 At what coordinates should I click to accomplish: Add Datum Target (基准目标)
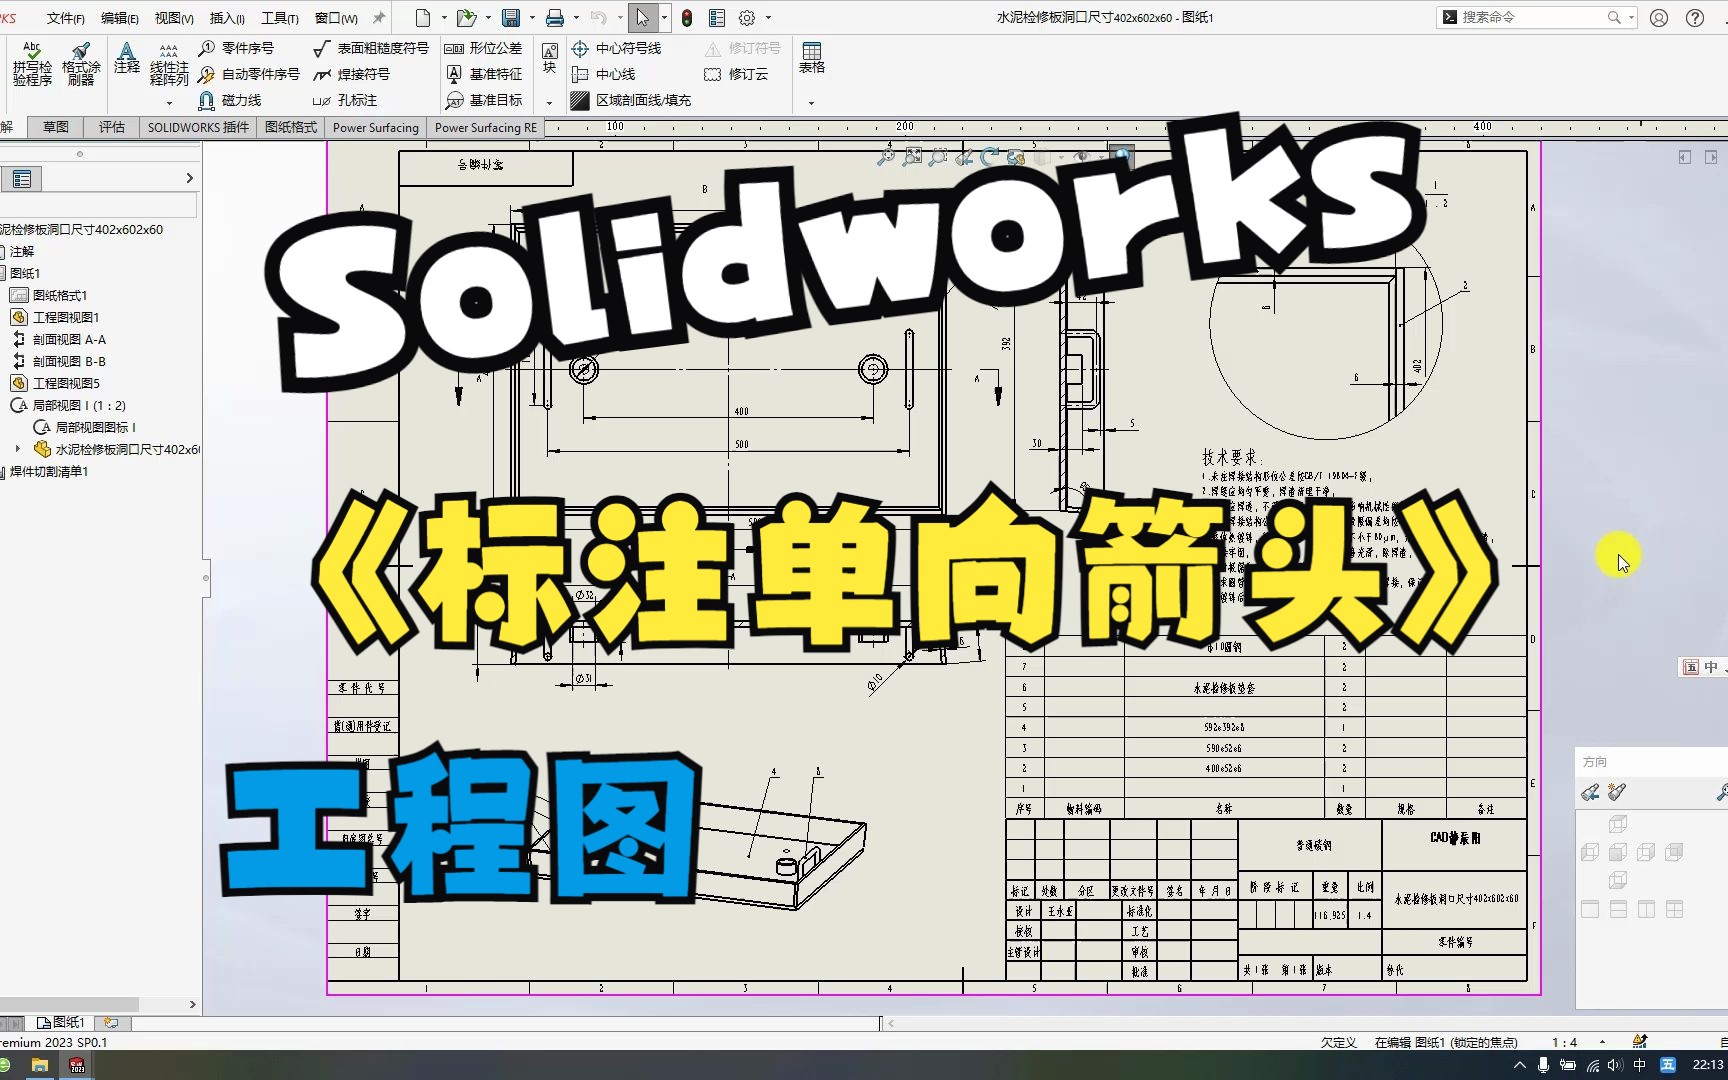(483, 100)
